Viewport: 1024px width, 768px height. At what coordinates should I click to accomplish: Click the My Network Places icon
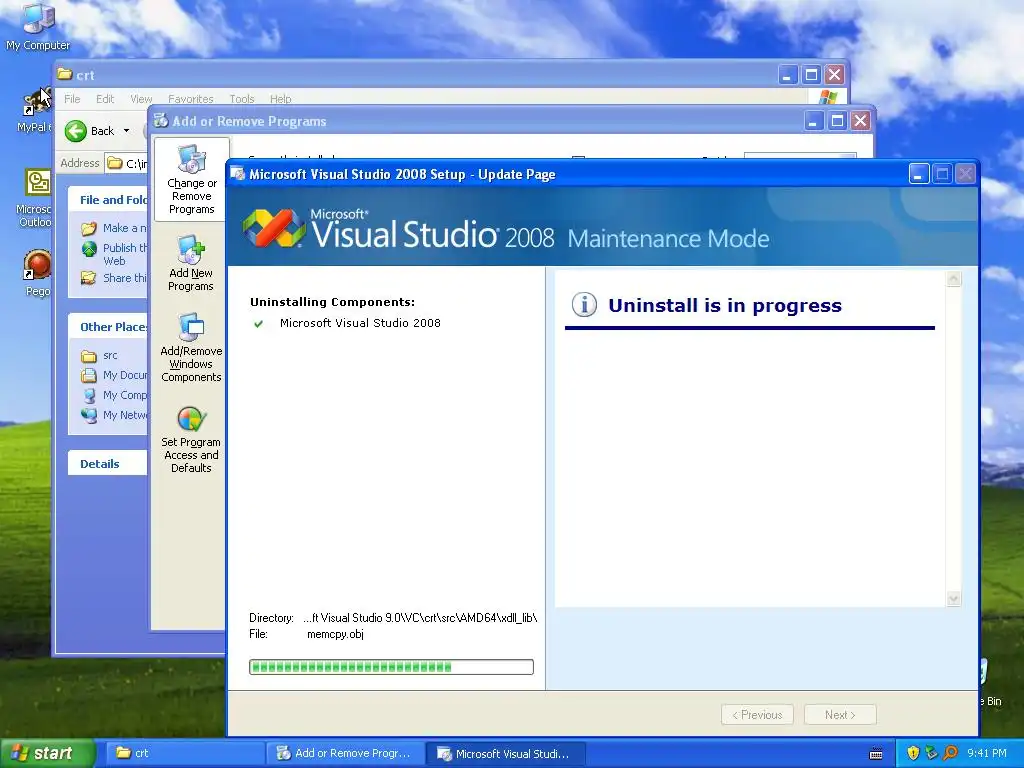coord(89,415)
